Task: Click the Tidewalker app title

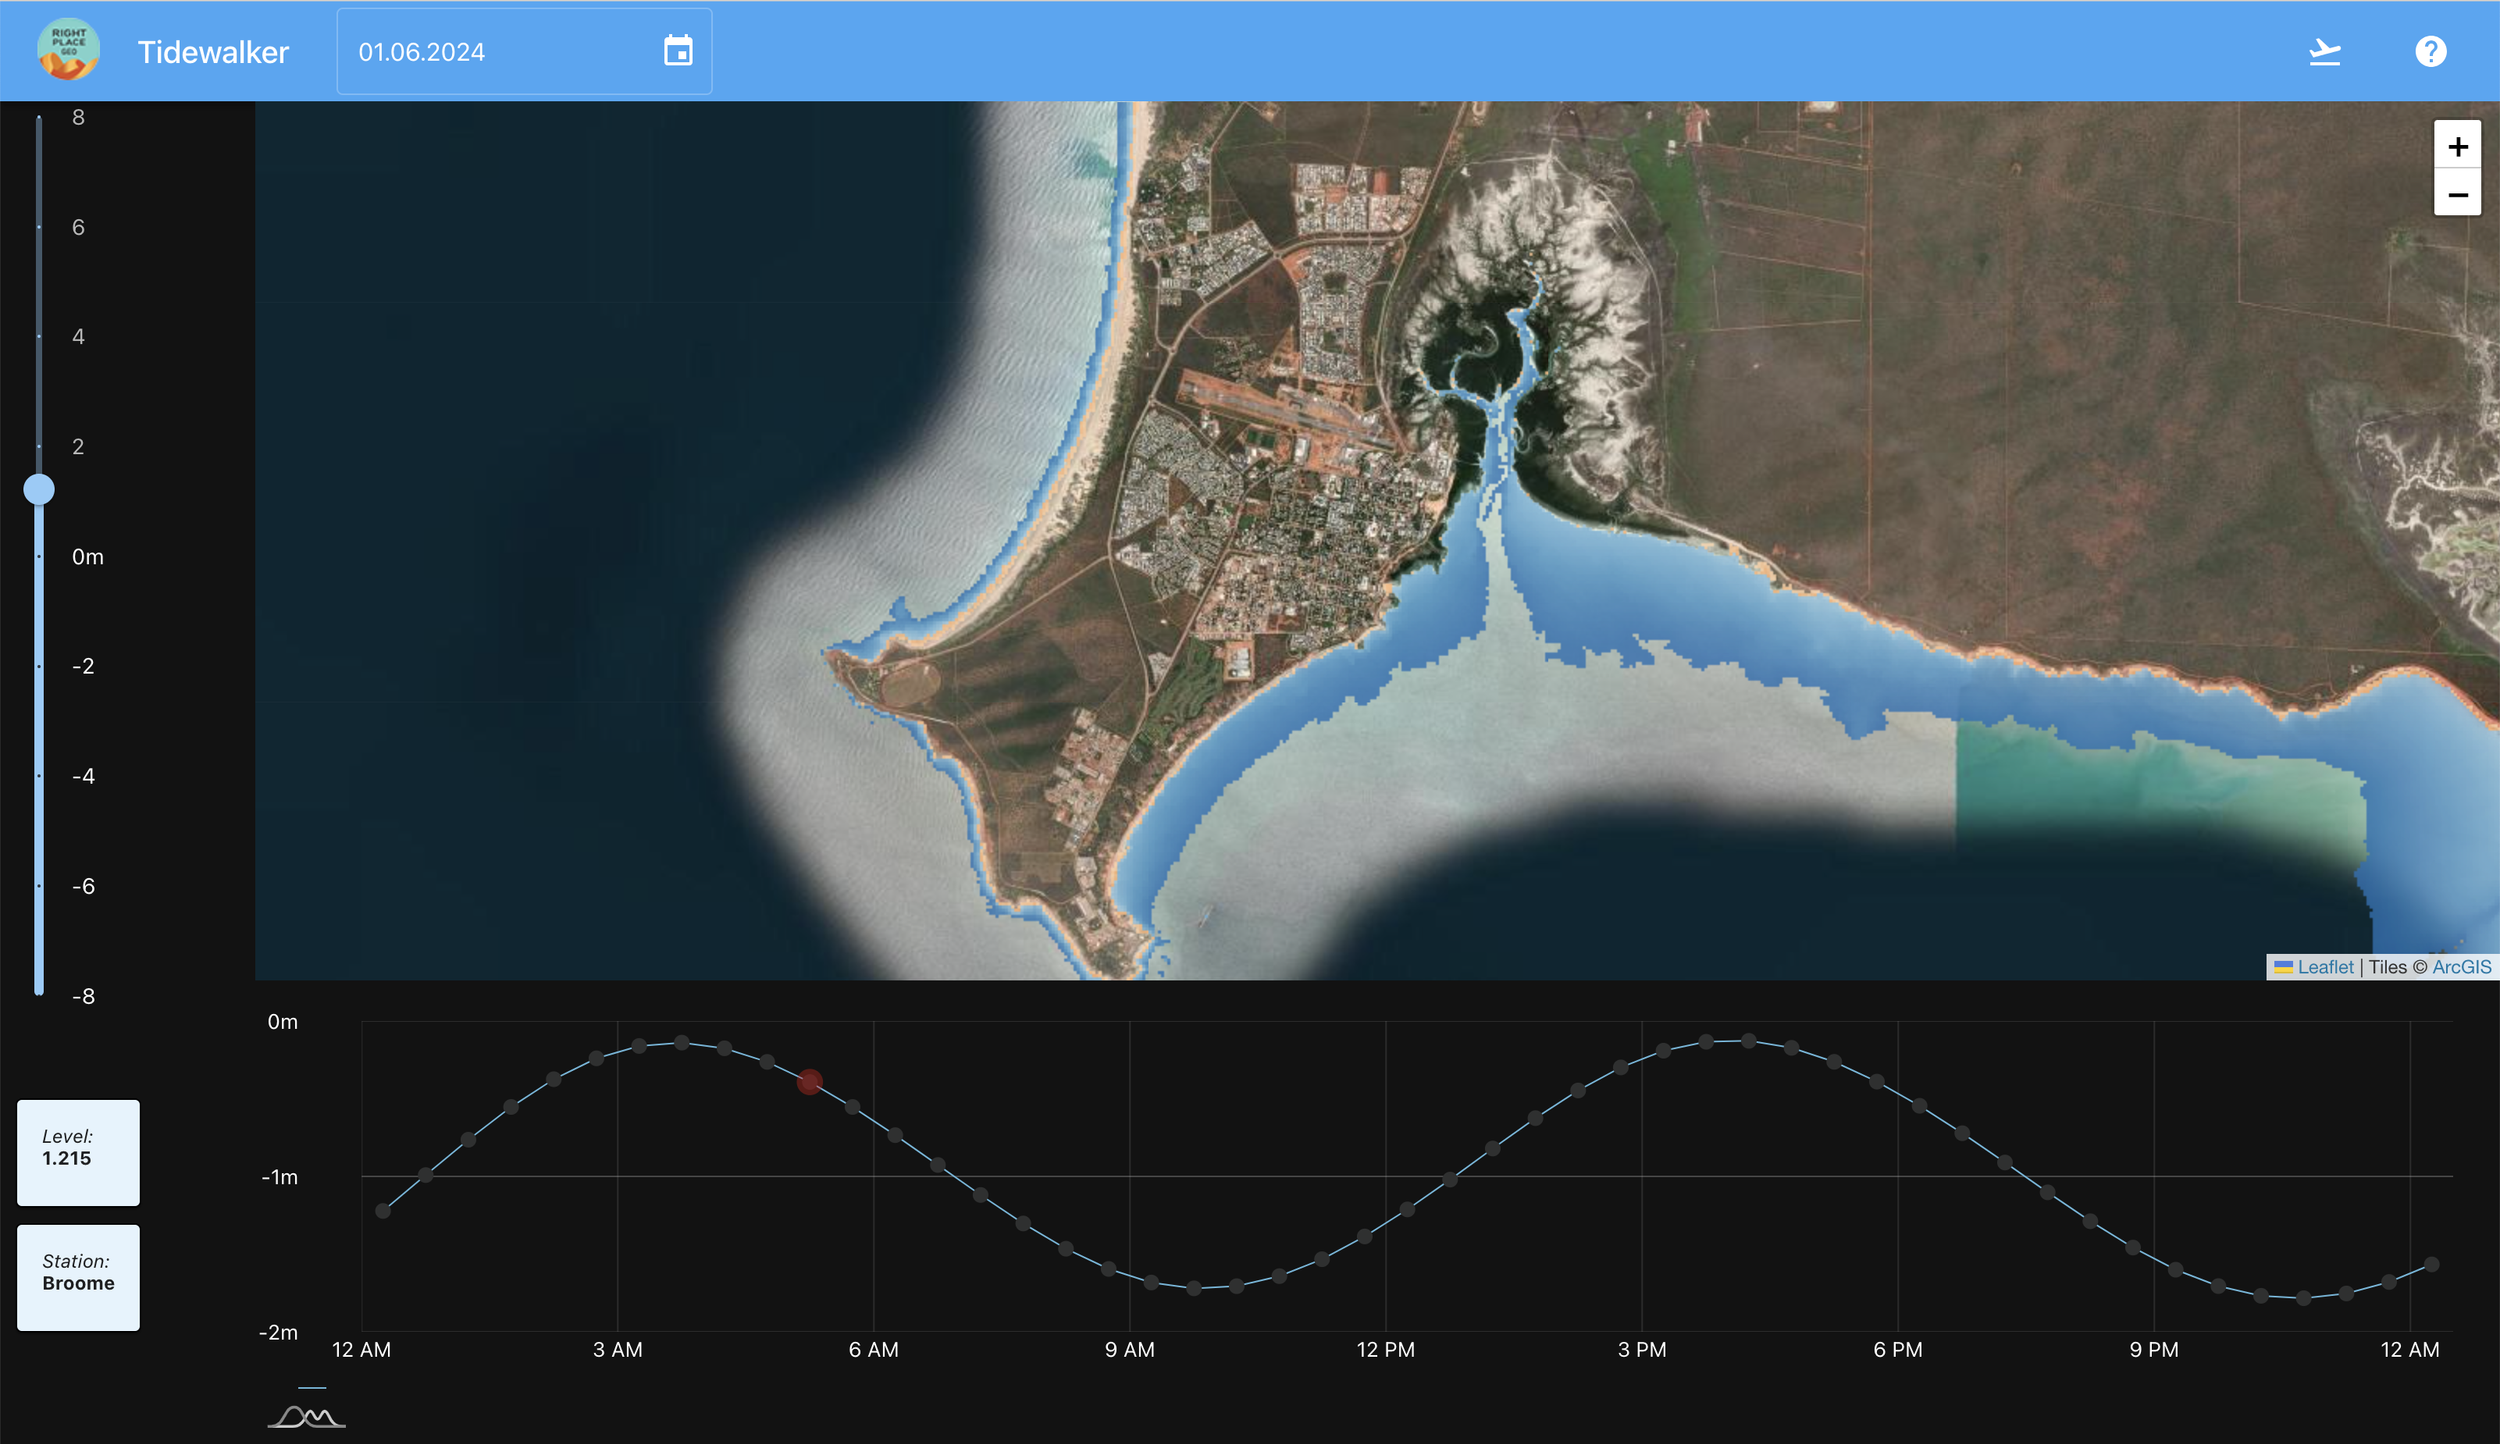Action: click(213, 52)
